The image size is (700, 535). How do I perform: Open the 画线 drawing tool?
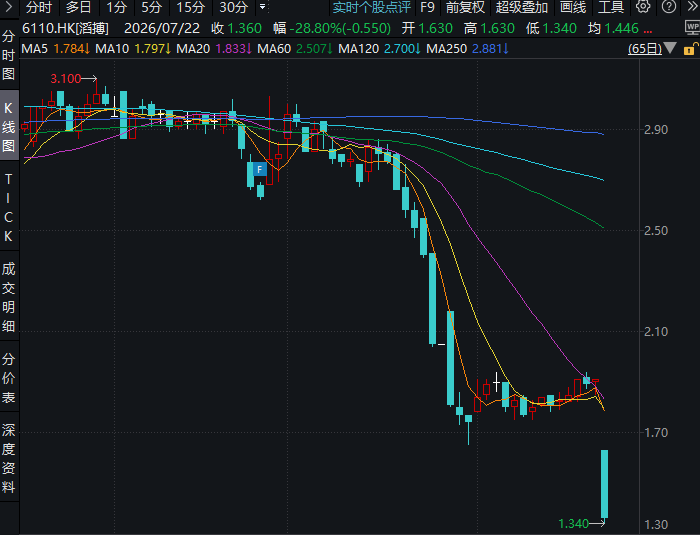(x=573, y=7)
